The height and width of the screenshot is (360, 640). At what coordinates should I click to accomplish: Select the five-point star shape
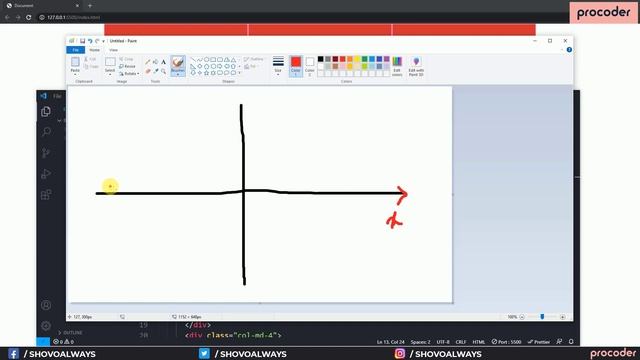[x=207, y=73]
